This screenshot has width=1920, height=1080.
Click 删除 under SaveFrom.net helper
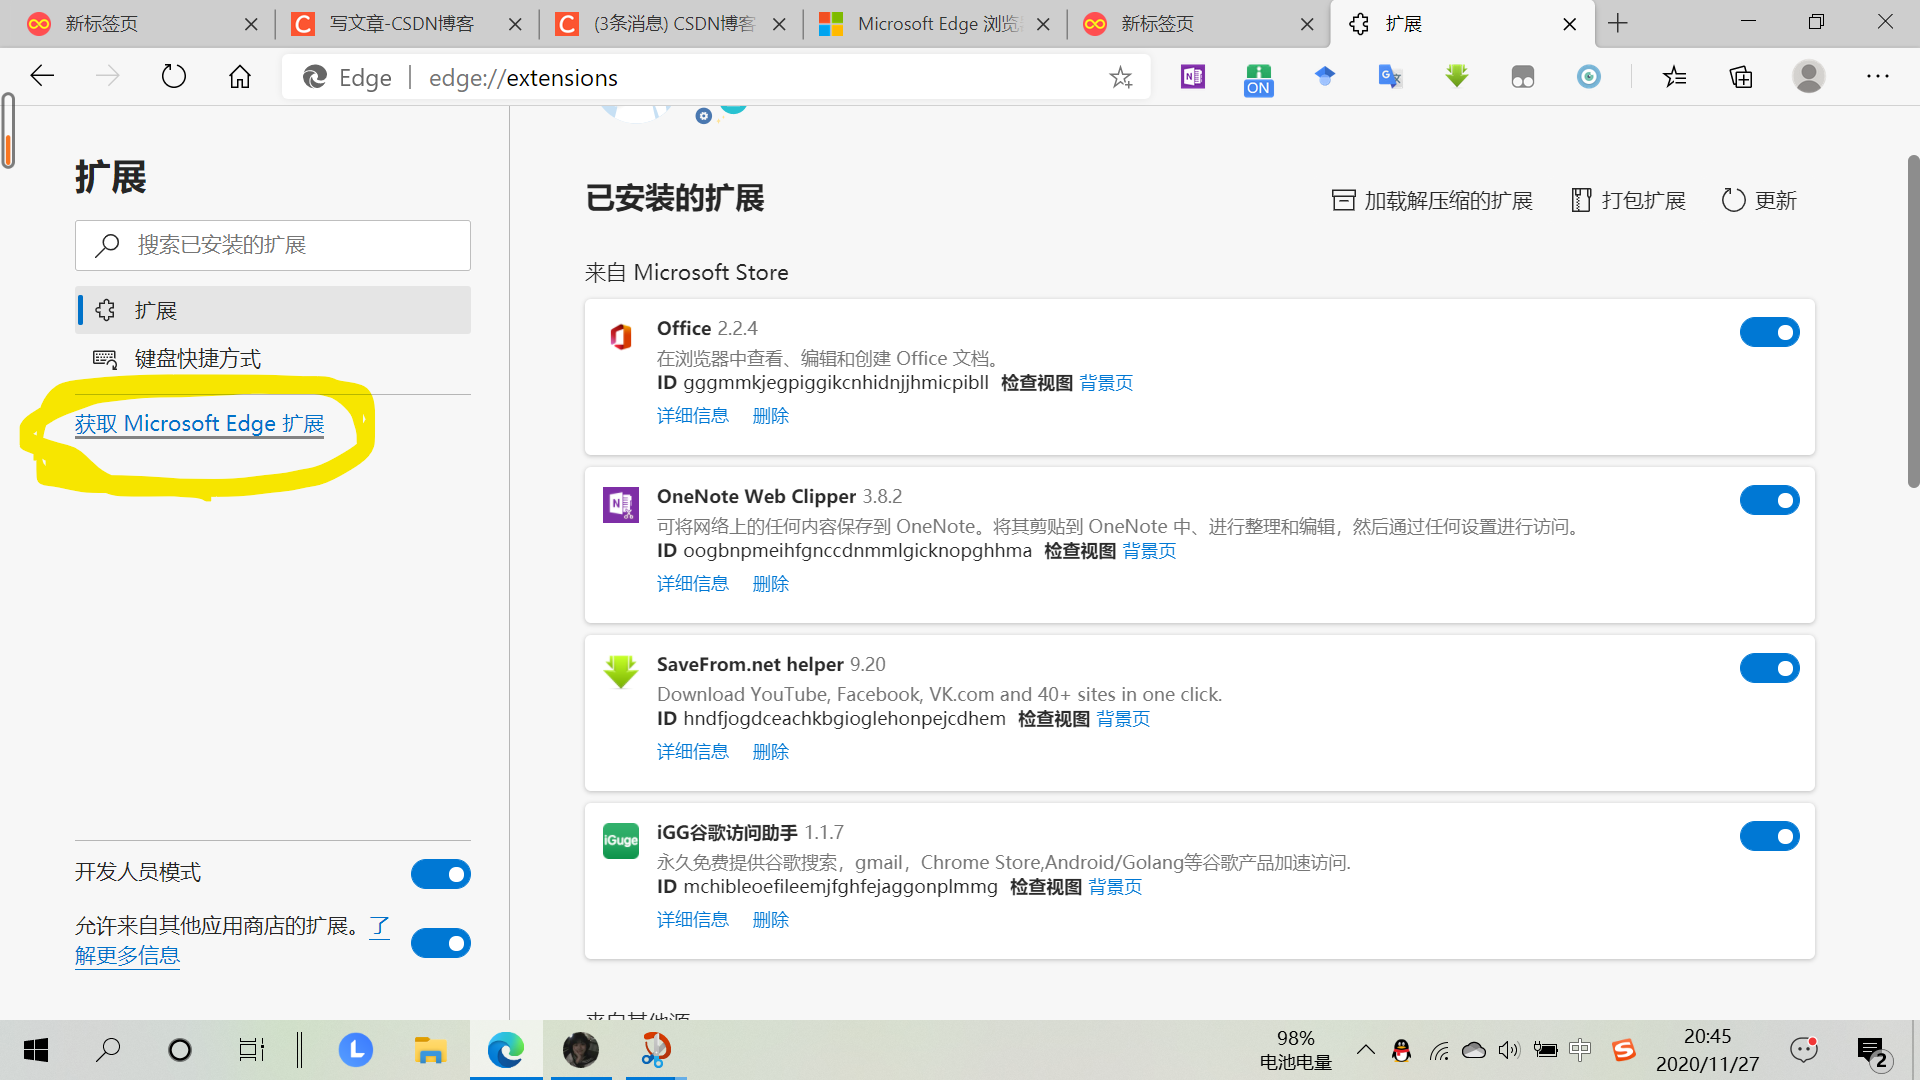[x=770, y=751]
